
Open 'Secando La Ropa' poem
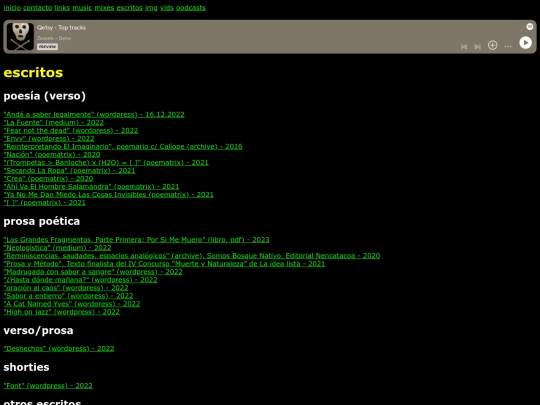coord(69,170)
